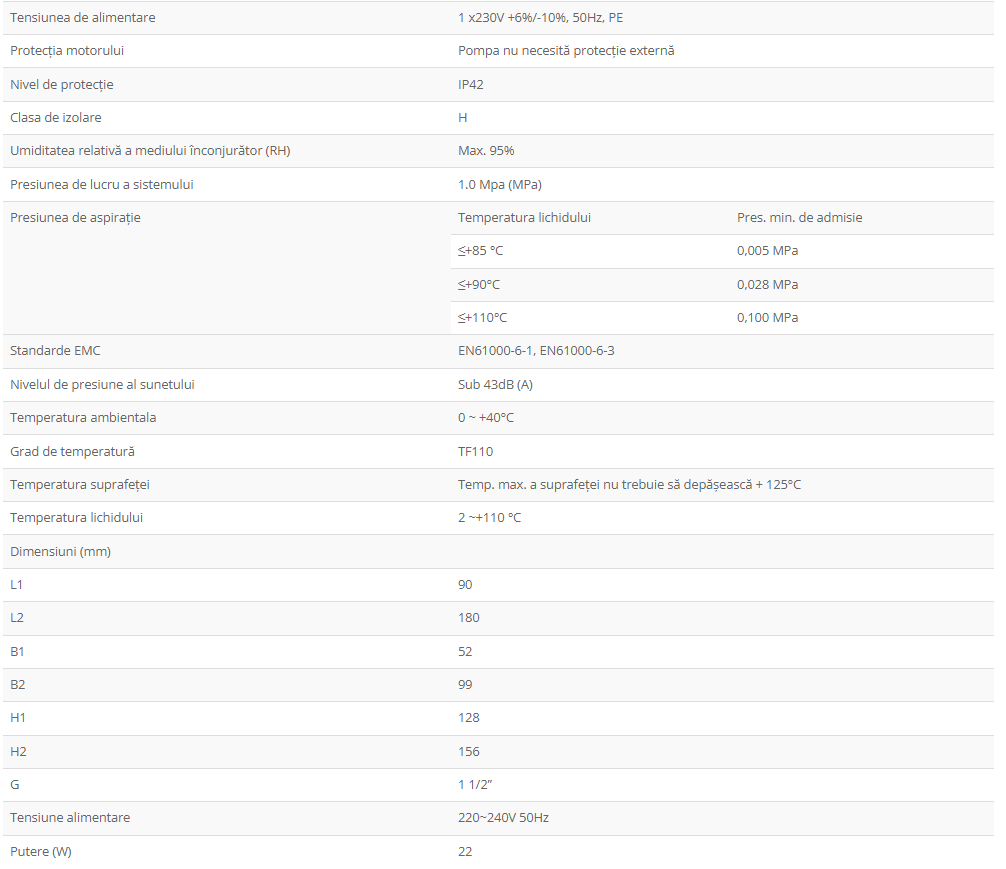
Task: Select the 'Putere (W)' row label
Action: 41,852
